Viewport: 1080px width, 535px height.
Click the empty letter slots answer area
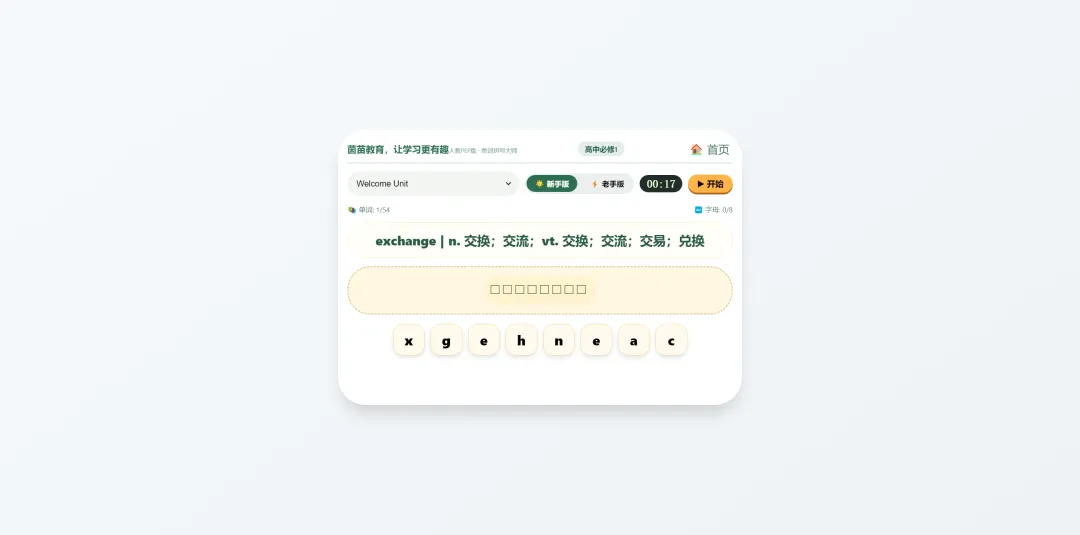540,291
